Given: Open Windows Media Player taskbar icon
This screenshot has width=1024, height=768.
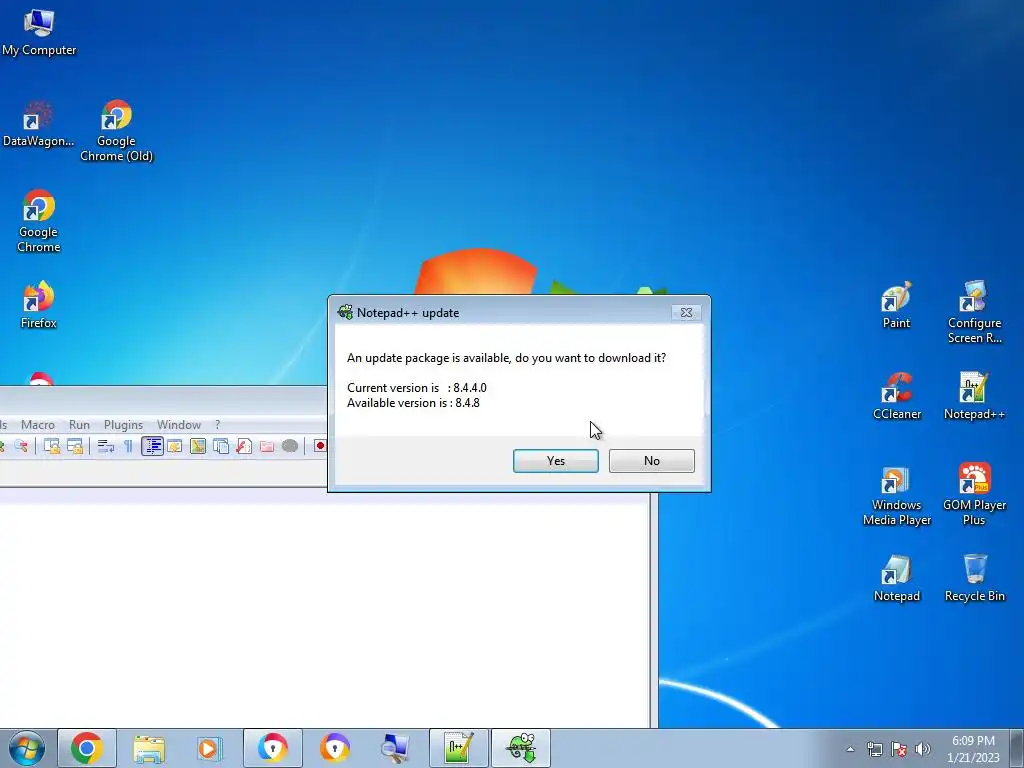Looking at the screenshot, I should (210, 748).
